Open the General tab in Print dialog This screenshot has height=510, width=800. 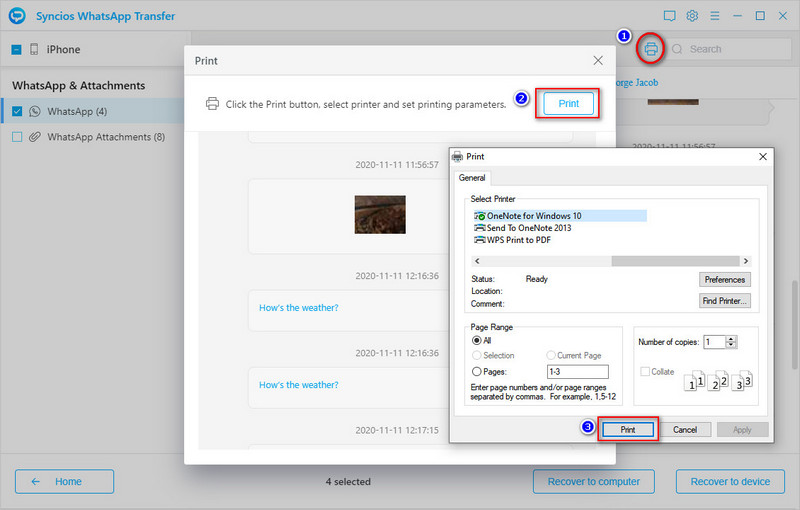point(472,177)
